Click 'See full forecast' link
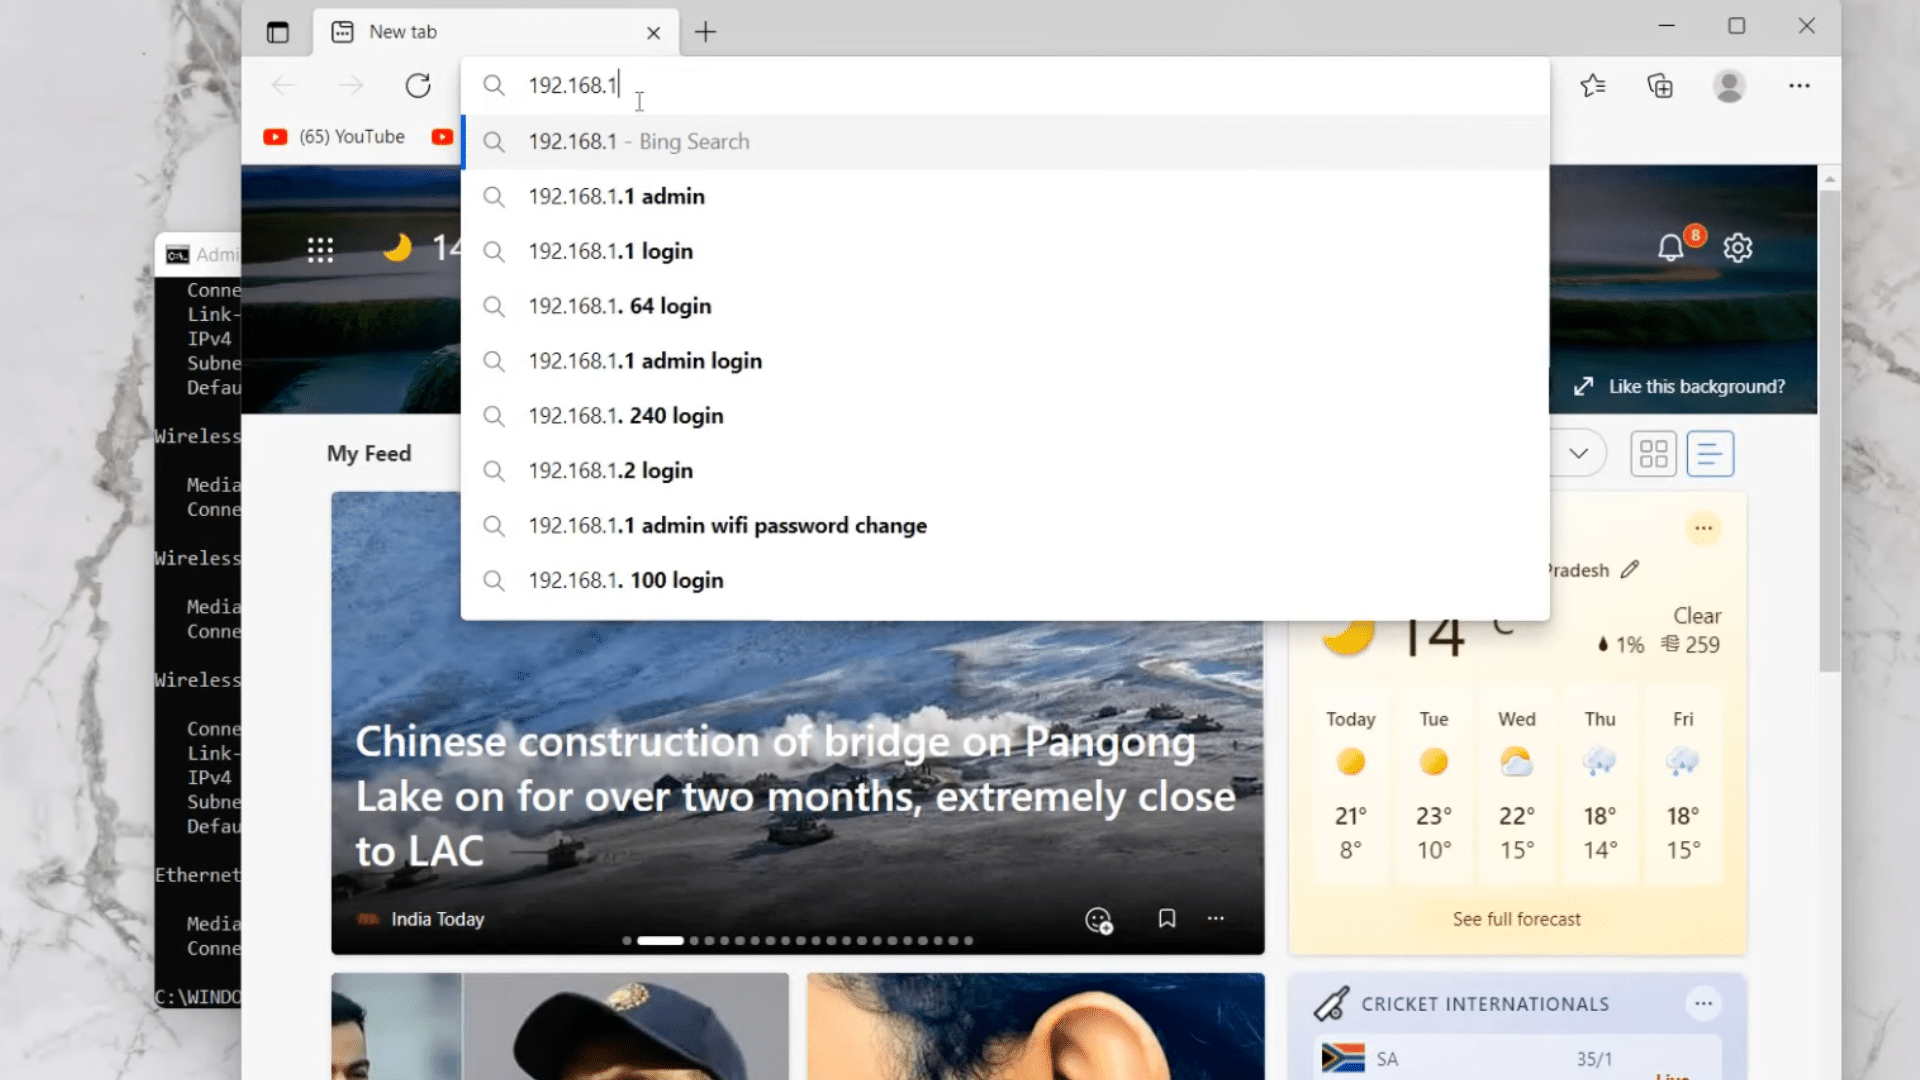This screenshot has height=1080, width=1920. pos(1516,919)
